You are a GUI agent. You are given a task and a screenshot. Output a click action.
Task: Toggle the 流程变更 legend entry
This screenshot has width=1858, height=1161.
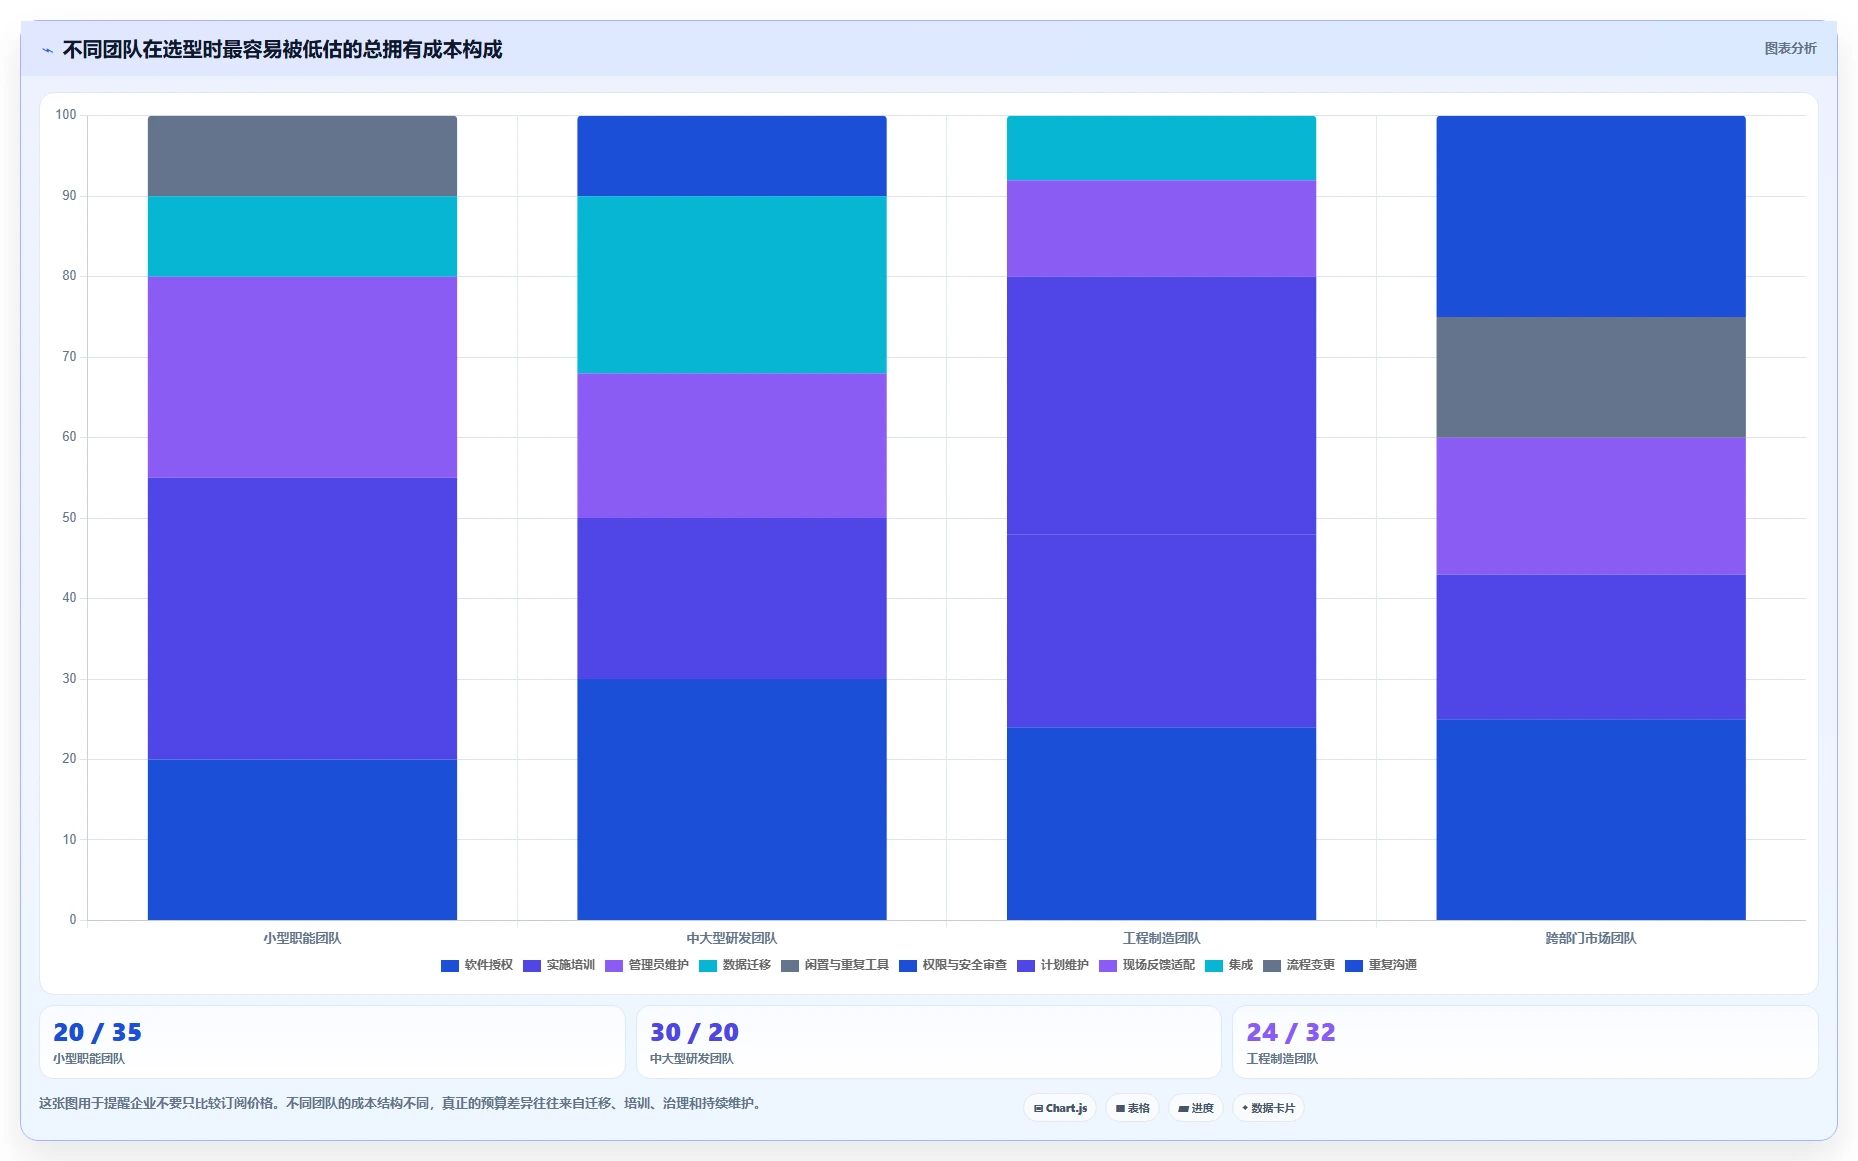1299,965
